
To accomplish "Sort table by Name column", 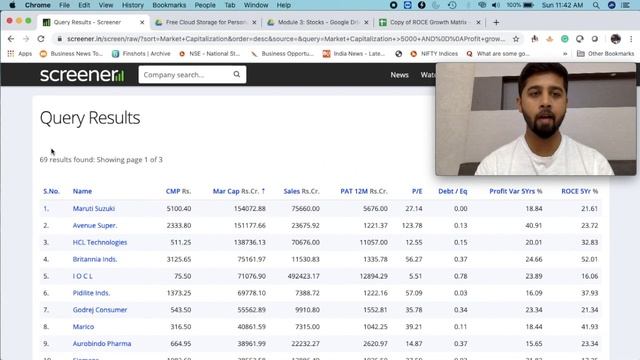I will (82, 191).
